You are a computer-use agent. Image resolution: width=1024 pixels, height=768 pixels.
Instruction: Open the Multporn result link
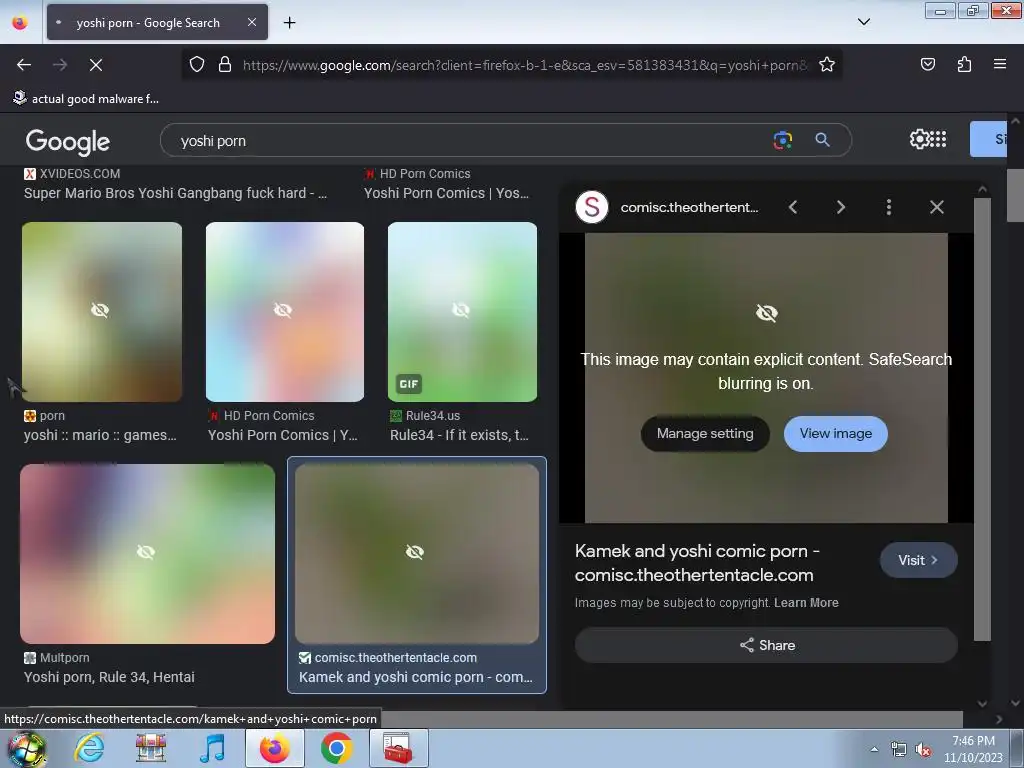[109, 677]
